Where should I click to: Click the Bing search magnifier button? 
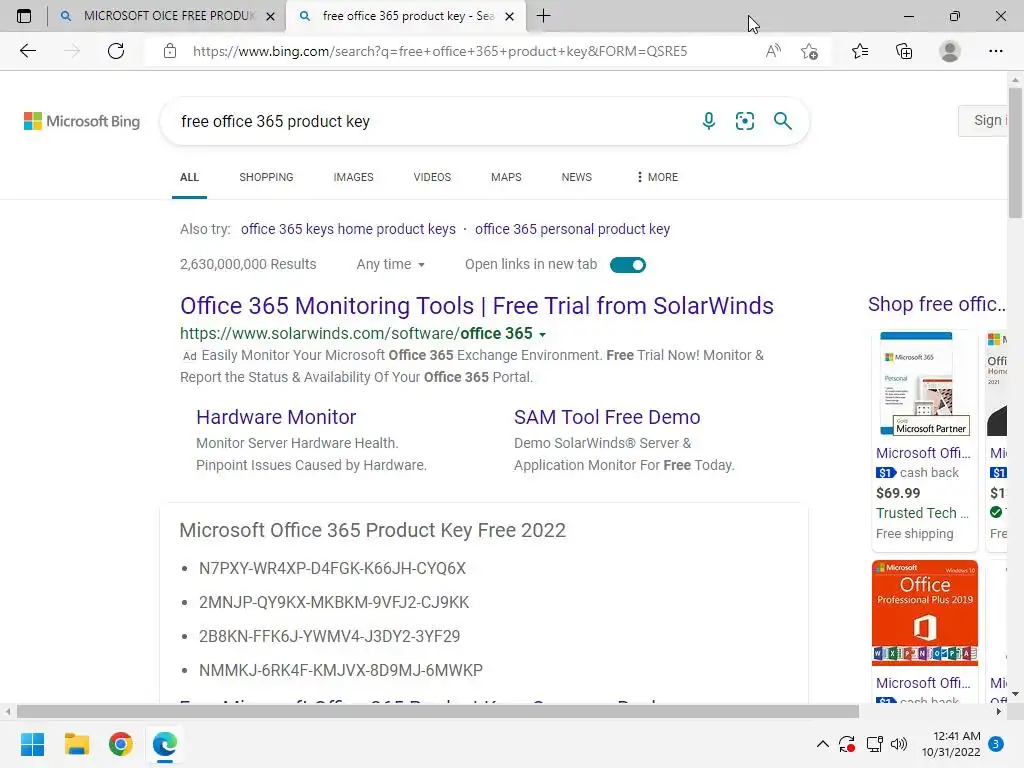[782, 121]
